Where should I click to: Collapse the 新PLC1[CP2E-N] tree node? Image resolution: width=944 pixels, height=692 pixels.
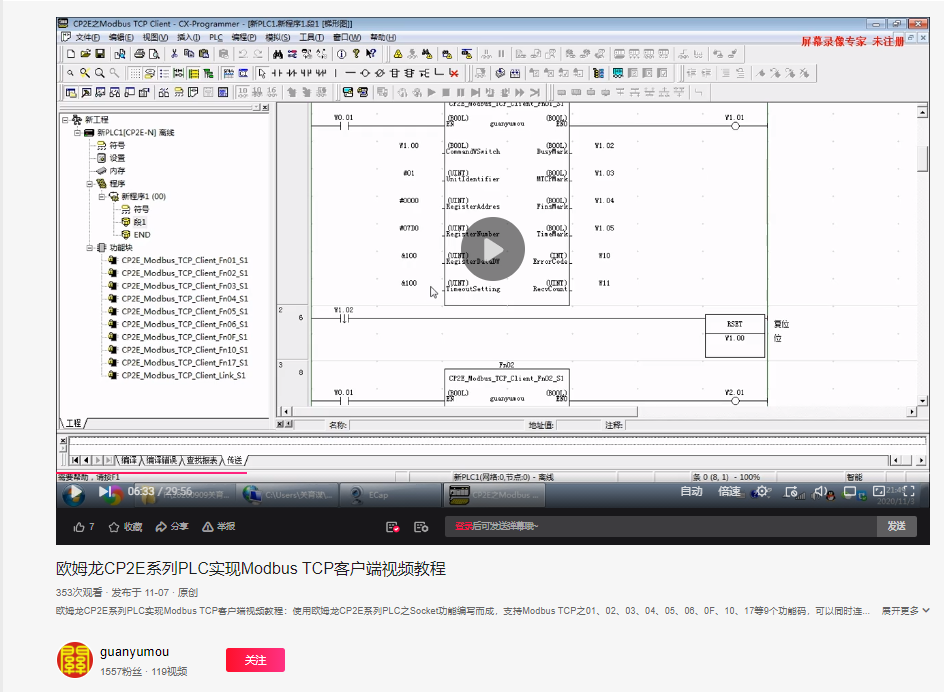(x=77, y=132)
